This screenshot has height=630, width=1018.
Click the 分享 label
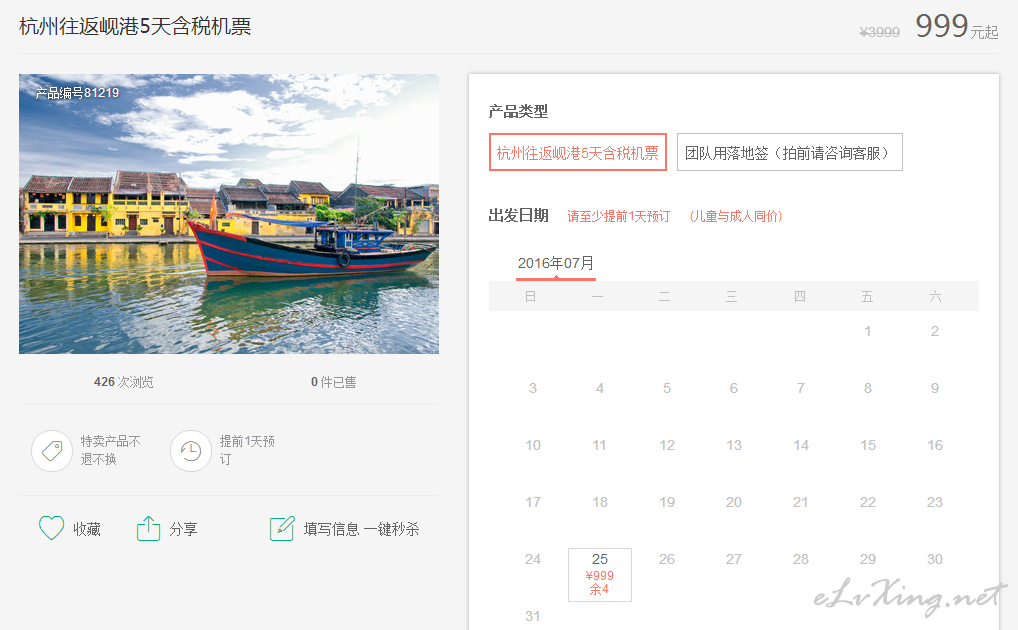(183, 529)
